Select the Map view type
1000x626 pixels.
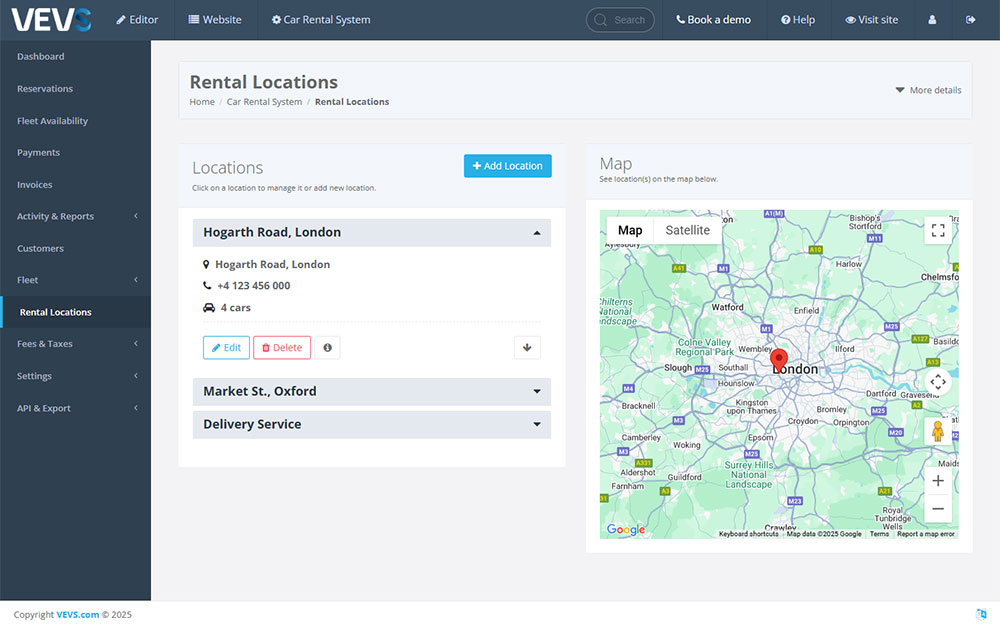[630, 230]
